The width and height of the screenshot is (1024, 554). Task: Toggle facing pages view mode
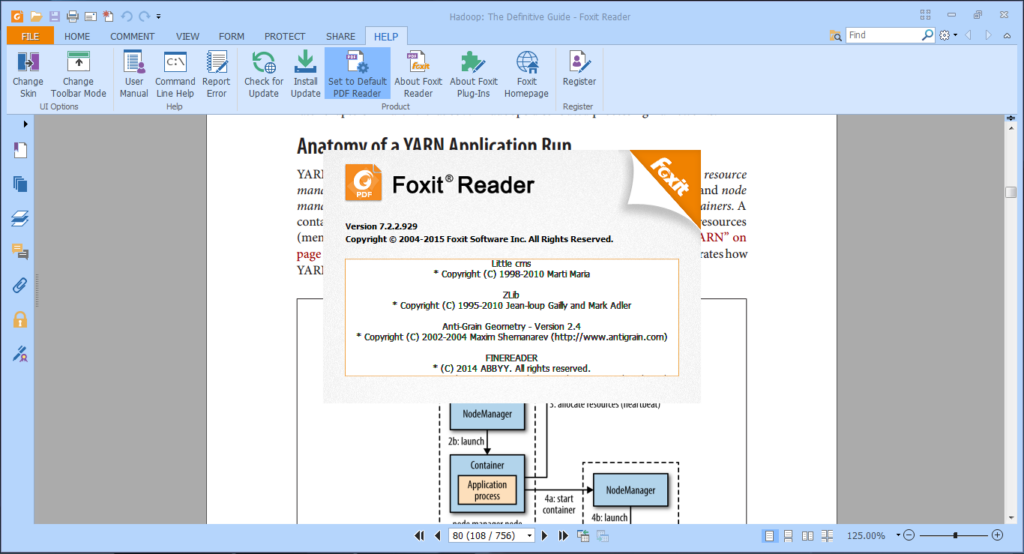click(x=808, y=536)
